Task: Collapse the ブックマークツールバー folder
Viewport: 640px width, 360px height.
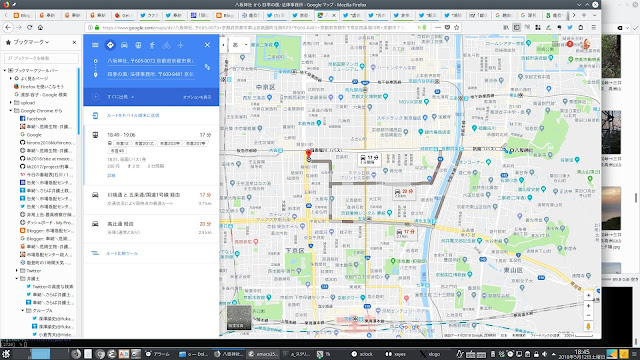Action: coord(5,70)
